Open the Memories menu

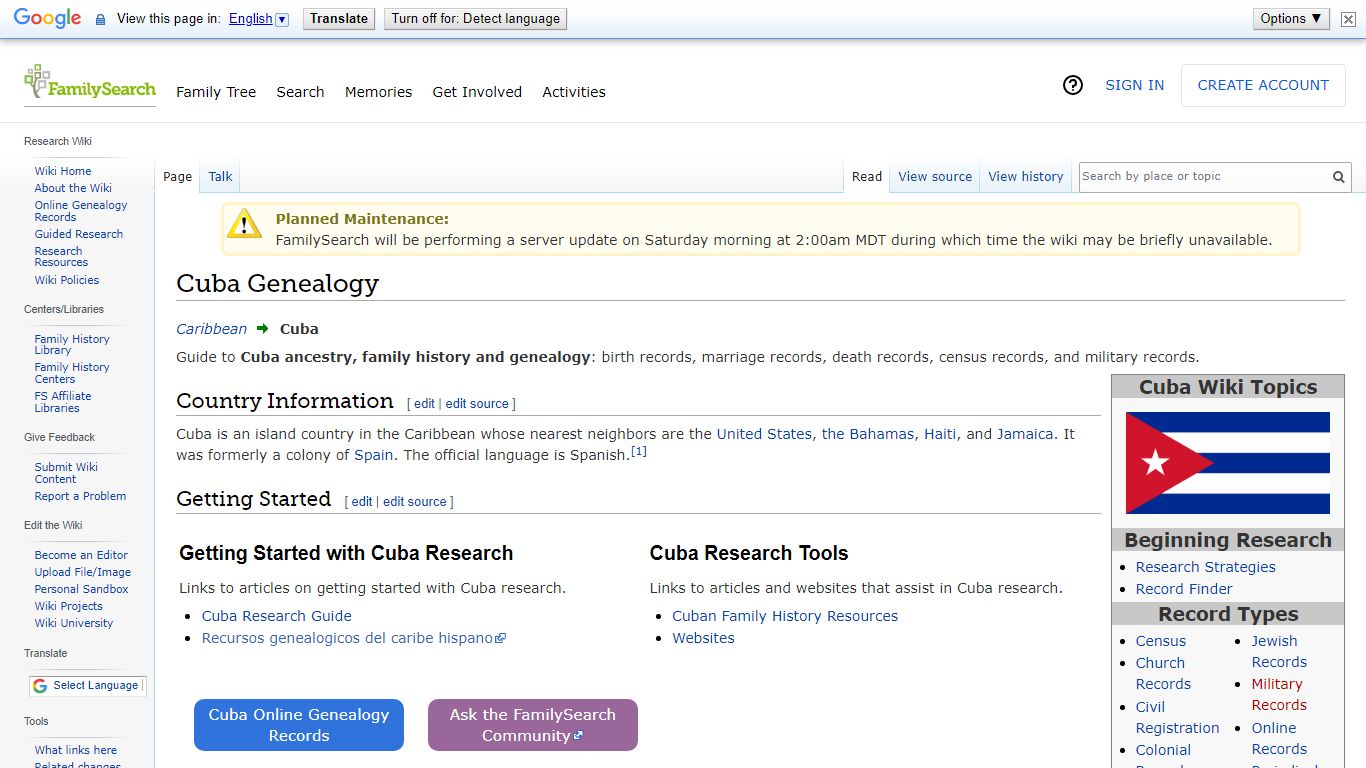(378, 92)
